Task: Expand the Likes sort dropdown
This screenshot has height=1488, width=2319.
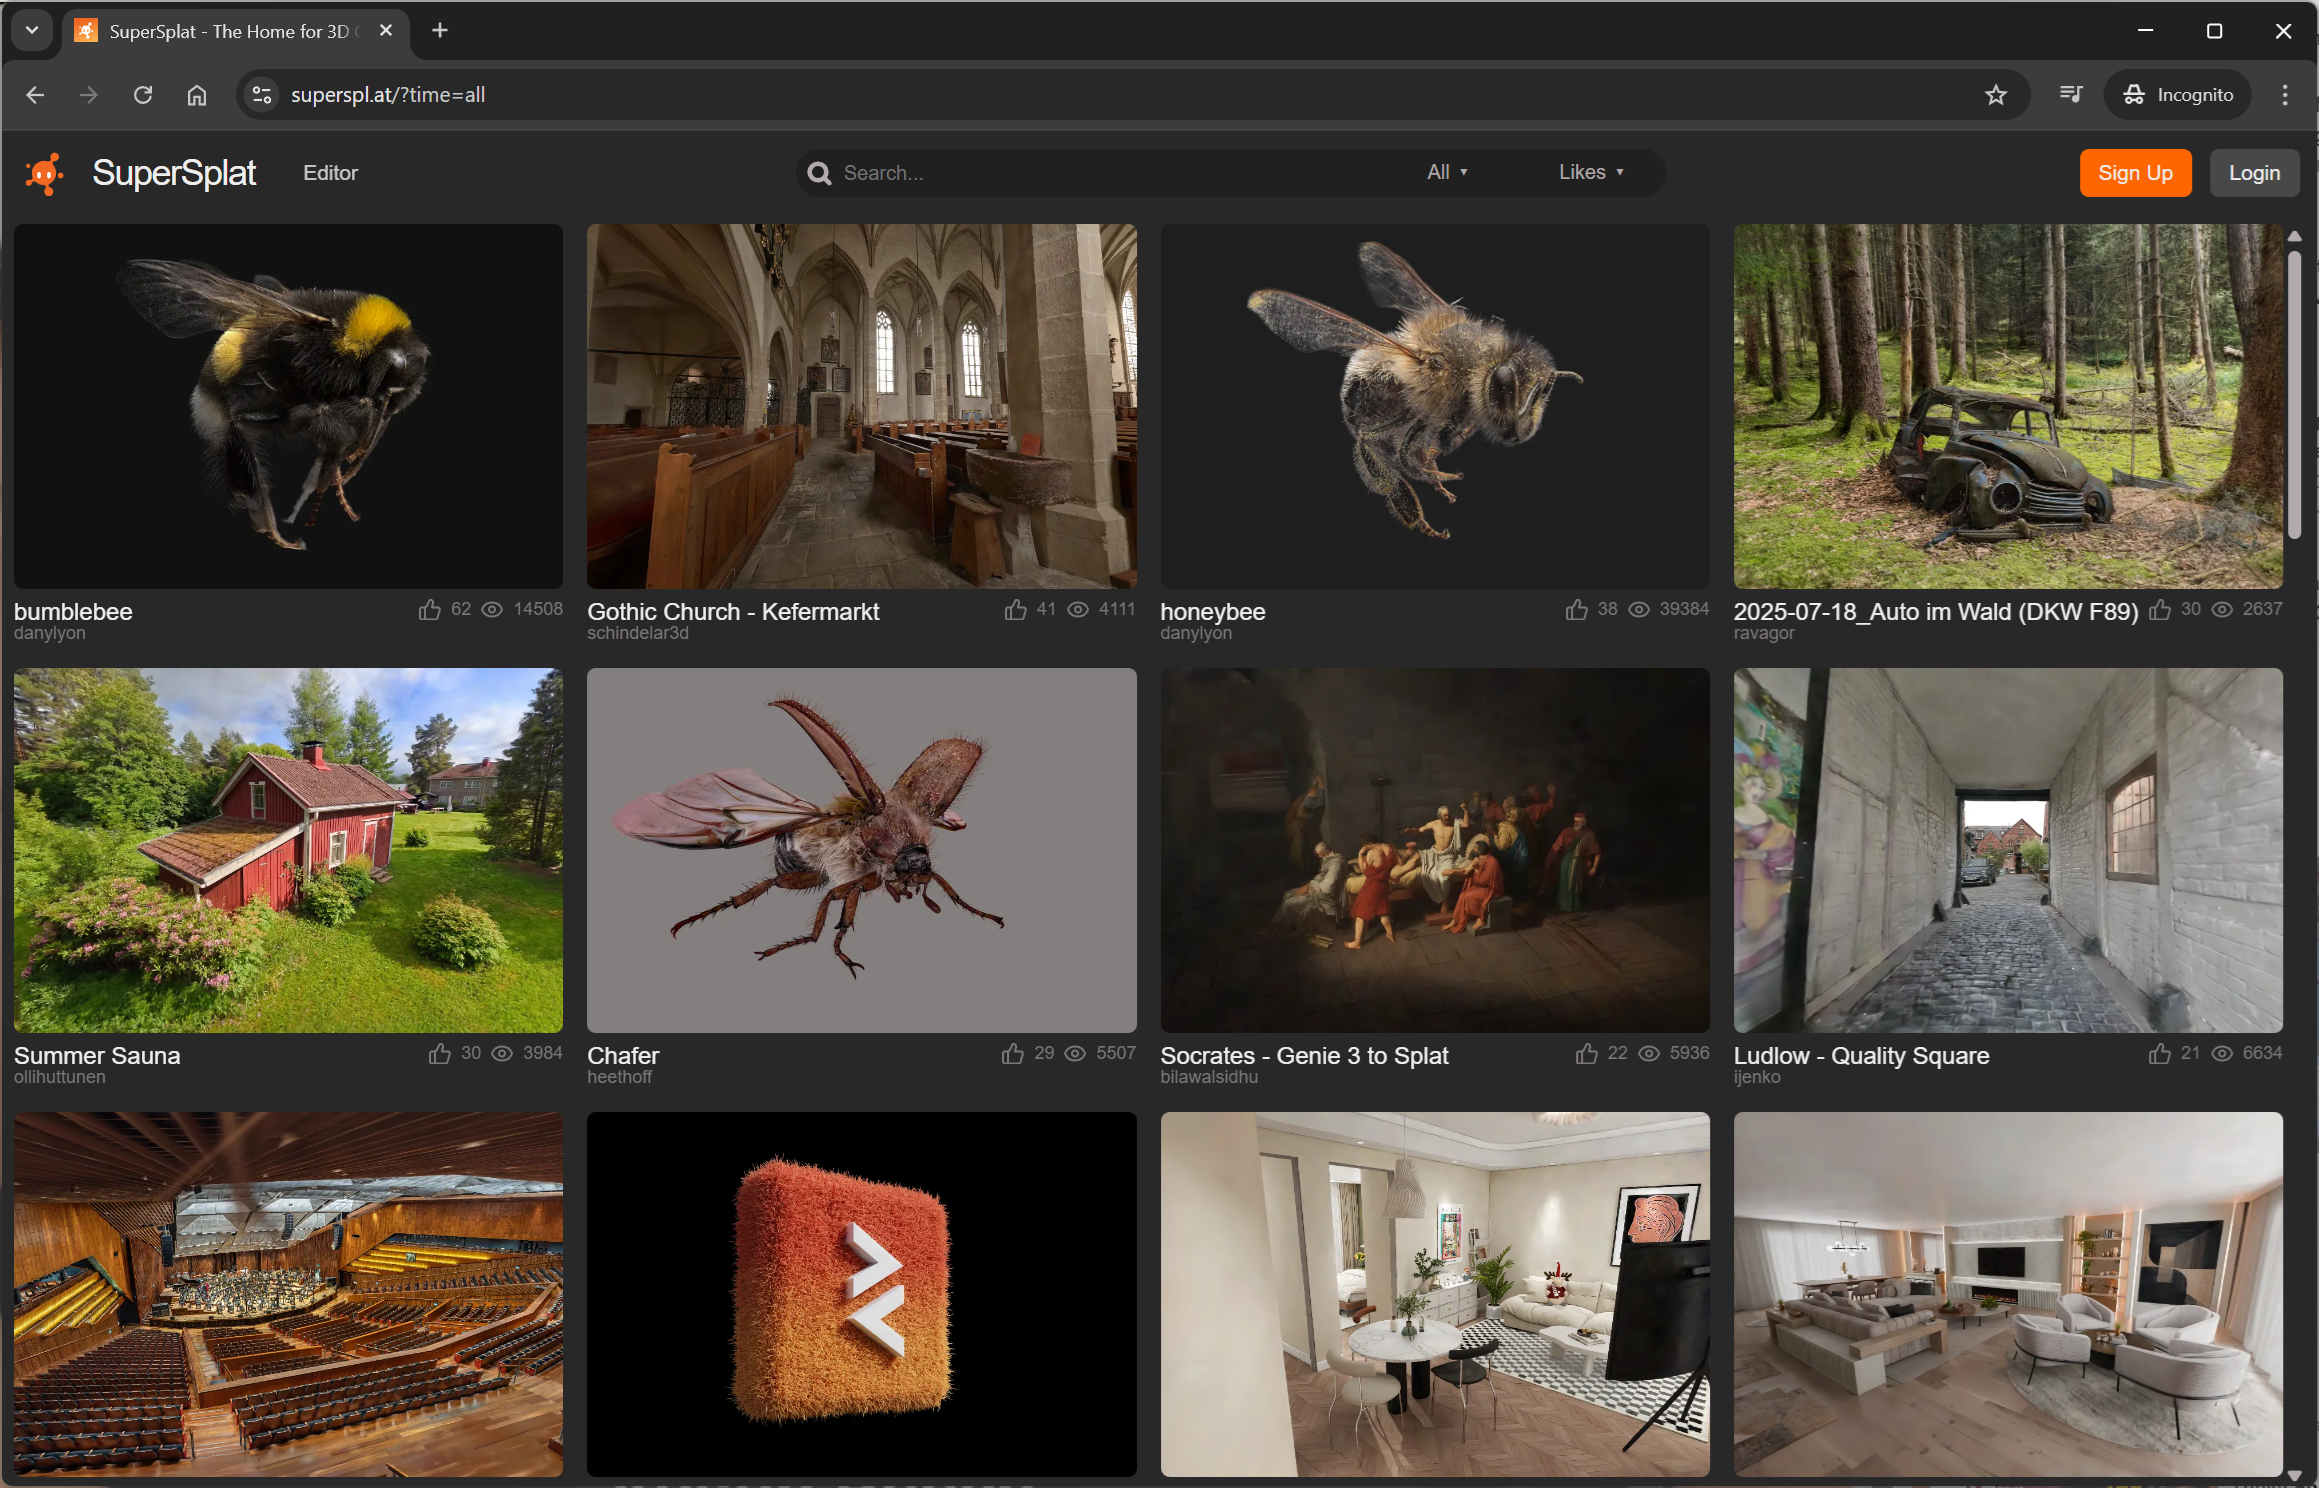Action: [1590, 173]
